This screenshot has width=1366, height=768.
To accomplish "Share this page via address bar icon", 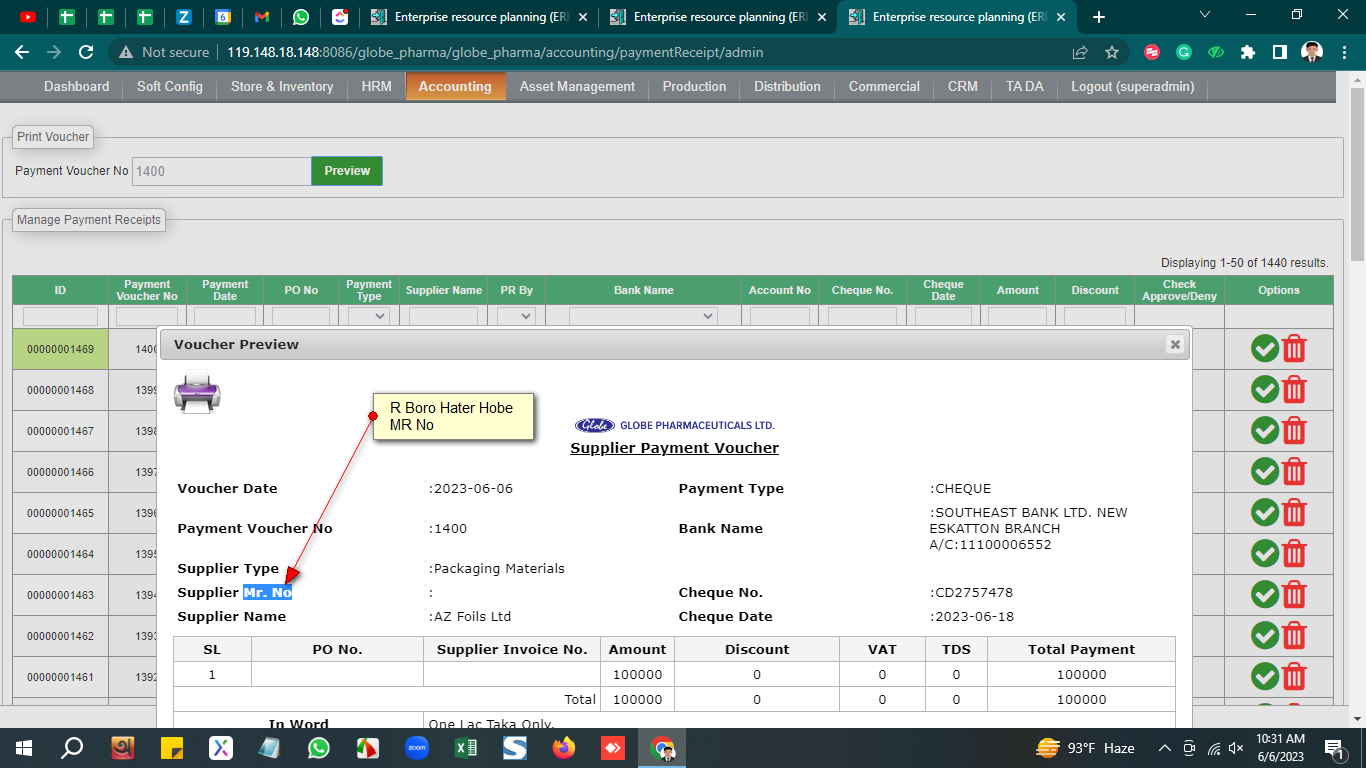I will (1080, 52).
